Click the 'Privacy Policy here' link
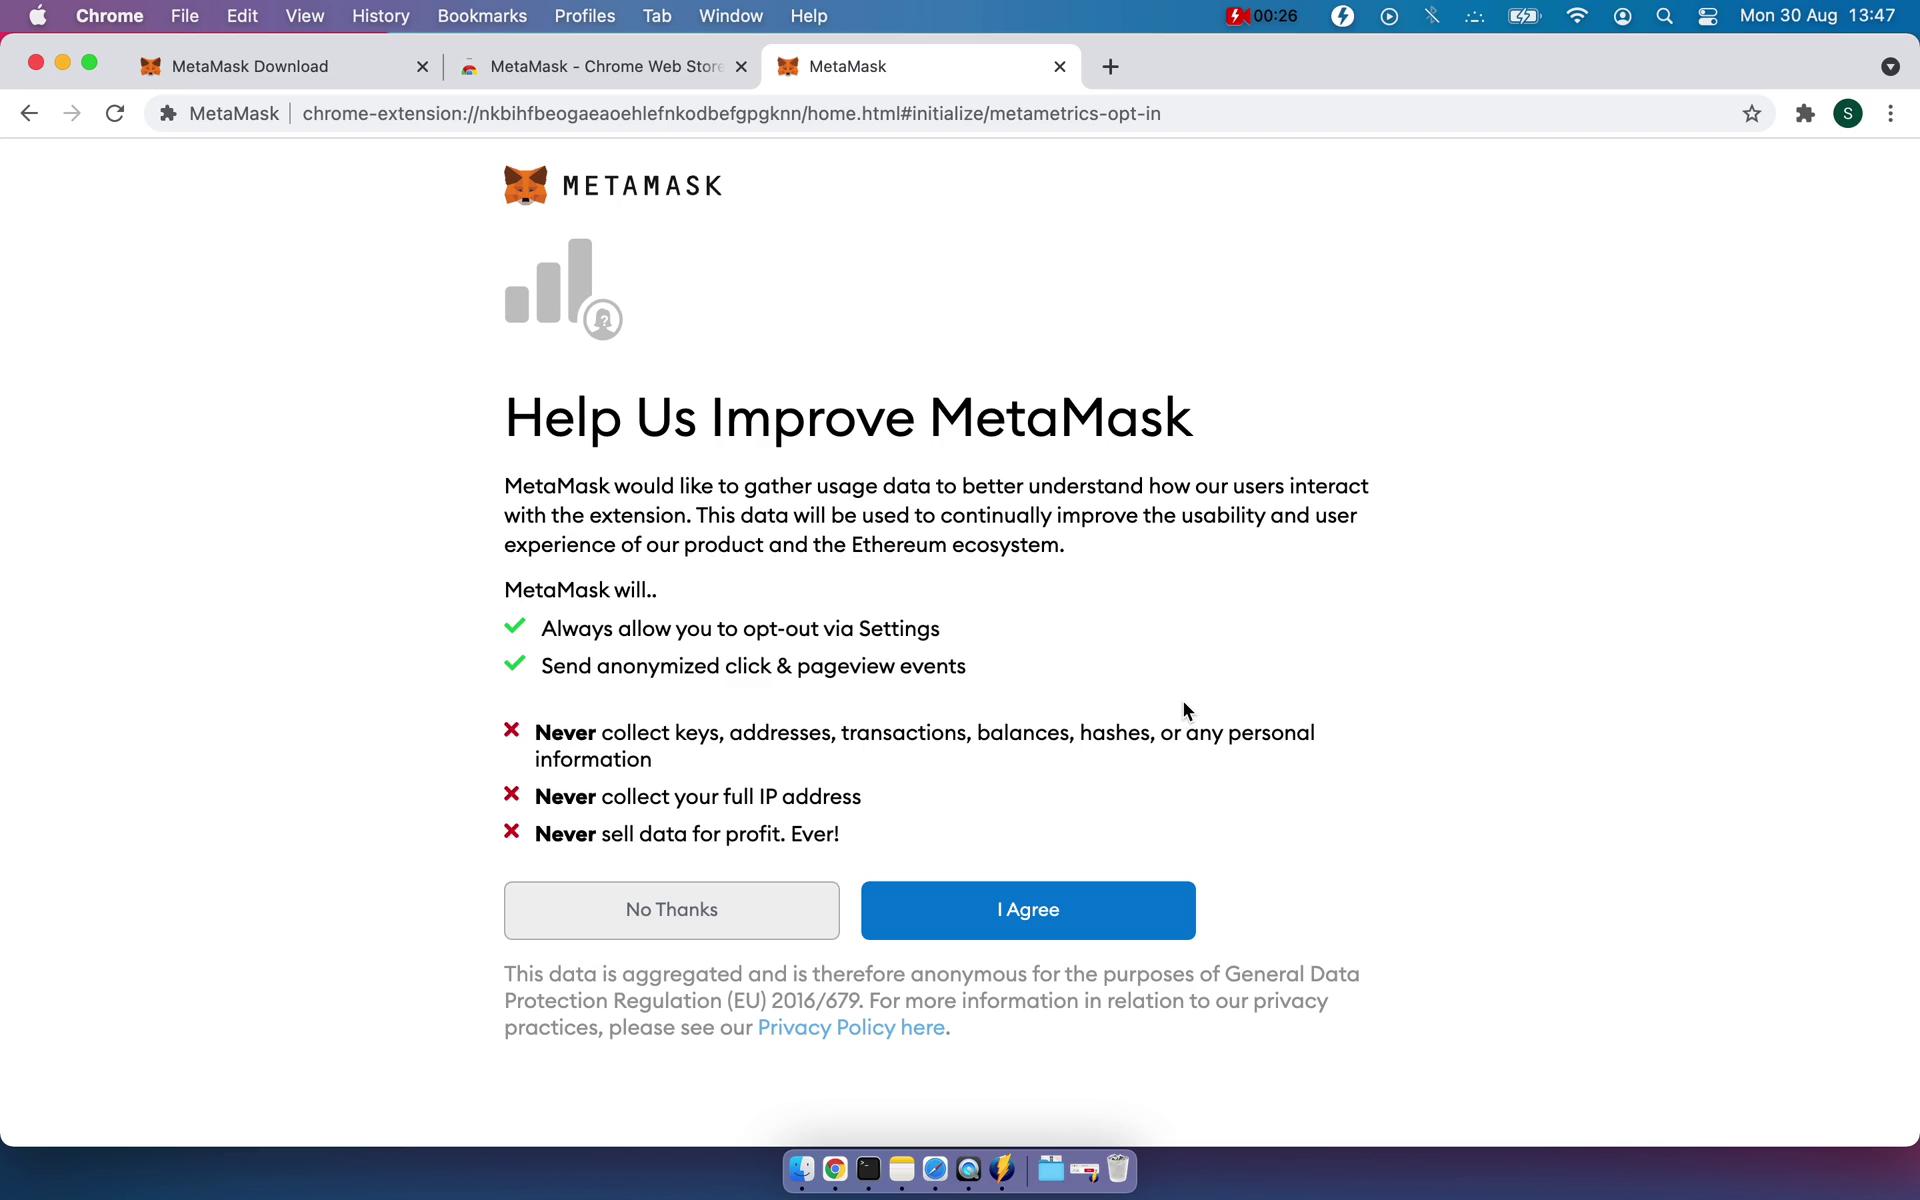Viewport: 1920px width, 1200px height. coord(850,1026)
